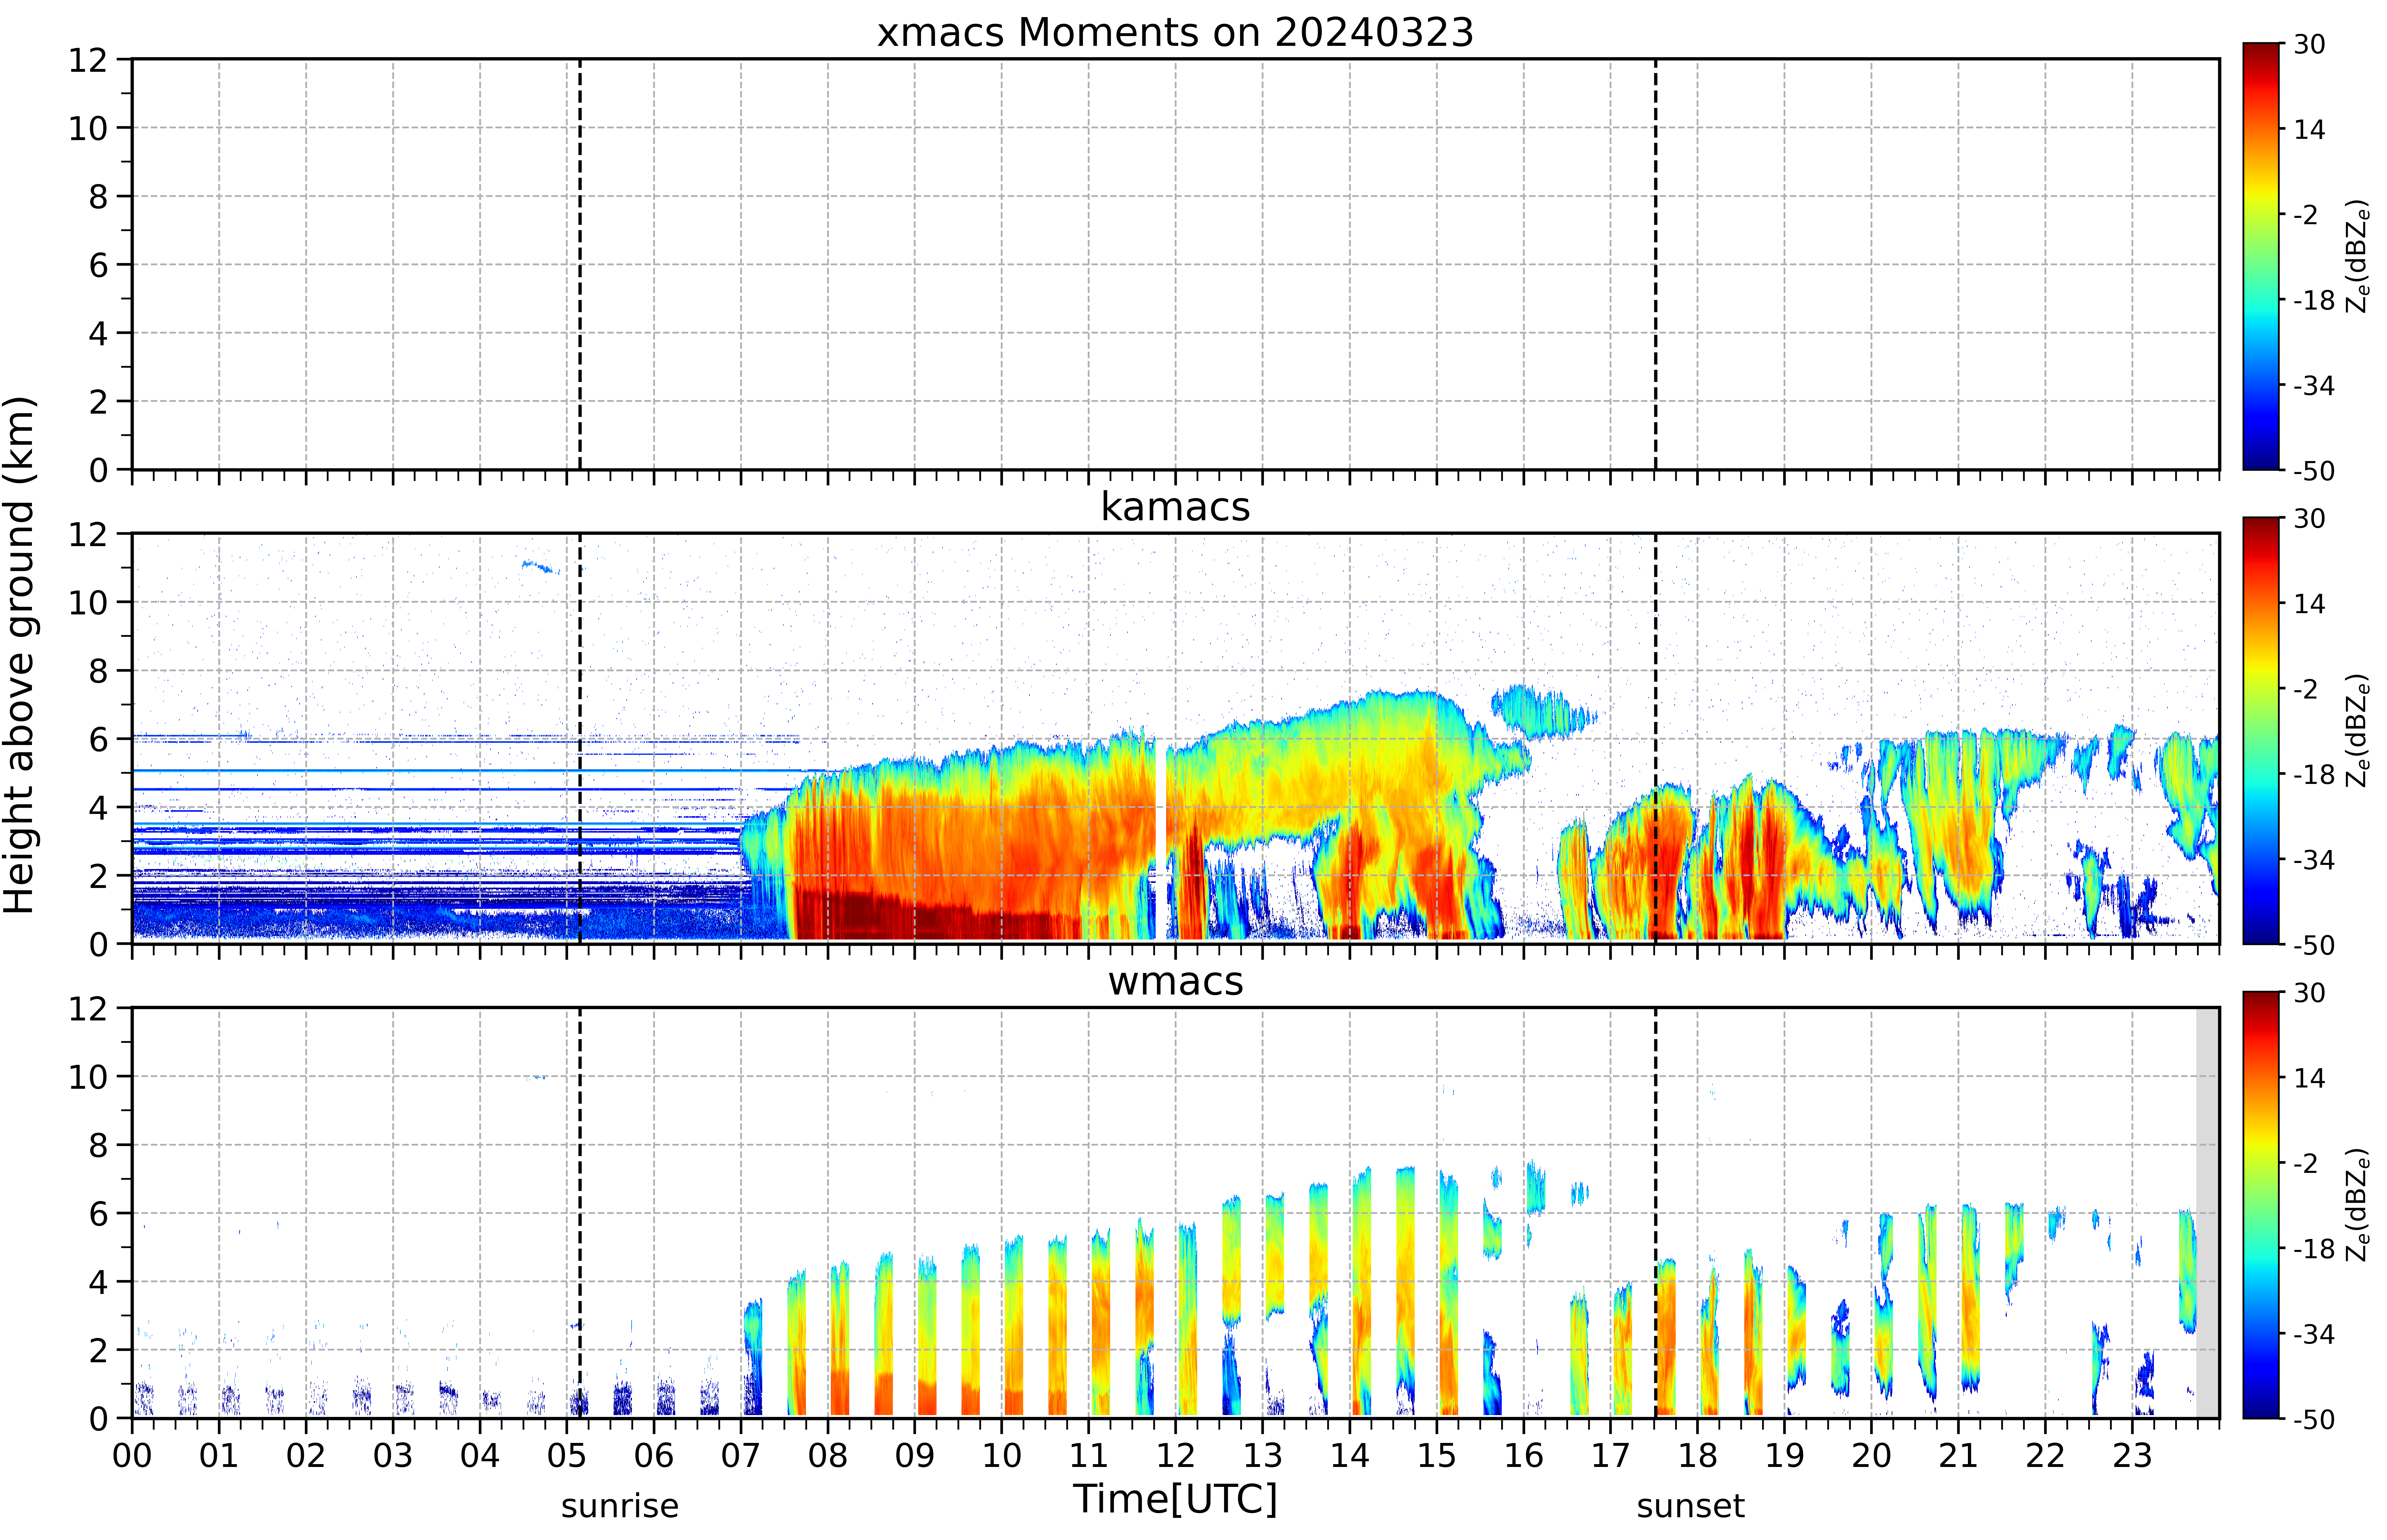Click the "-34" tick on the wmacs colorbar
Image resolution: width=2387 pixels, height=1540 pixels.
click(2314, 1334)
